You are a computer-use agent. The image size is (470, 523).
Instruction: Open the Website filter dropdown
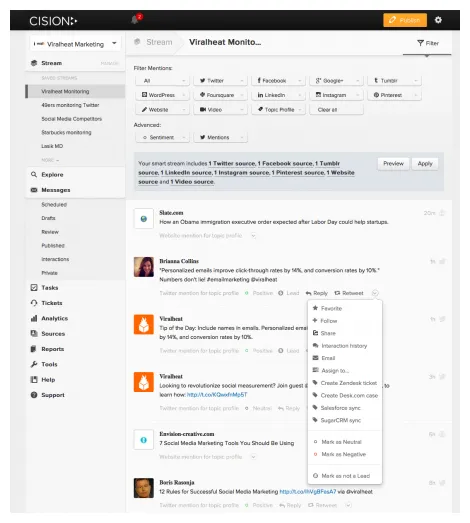162,109
